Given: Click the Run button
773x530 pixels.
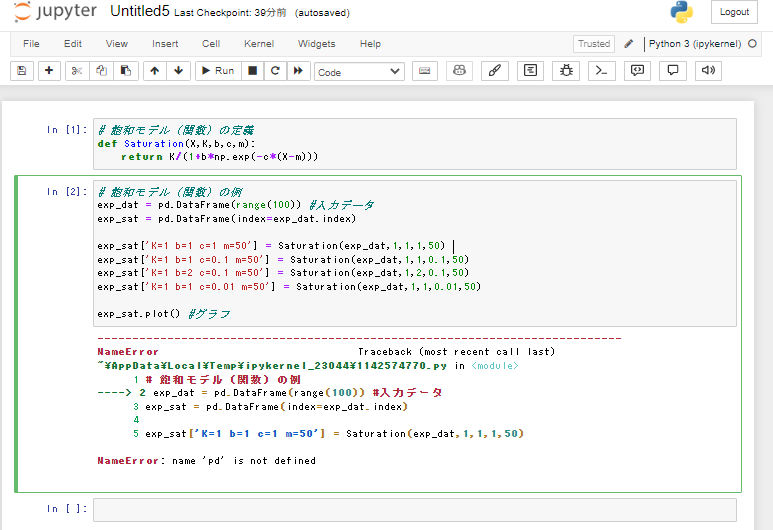Looking at the screenshot, I should coord(216,71).
